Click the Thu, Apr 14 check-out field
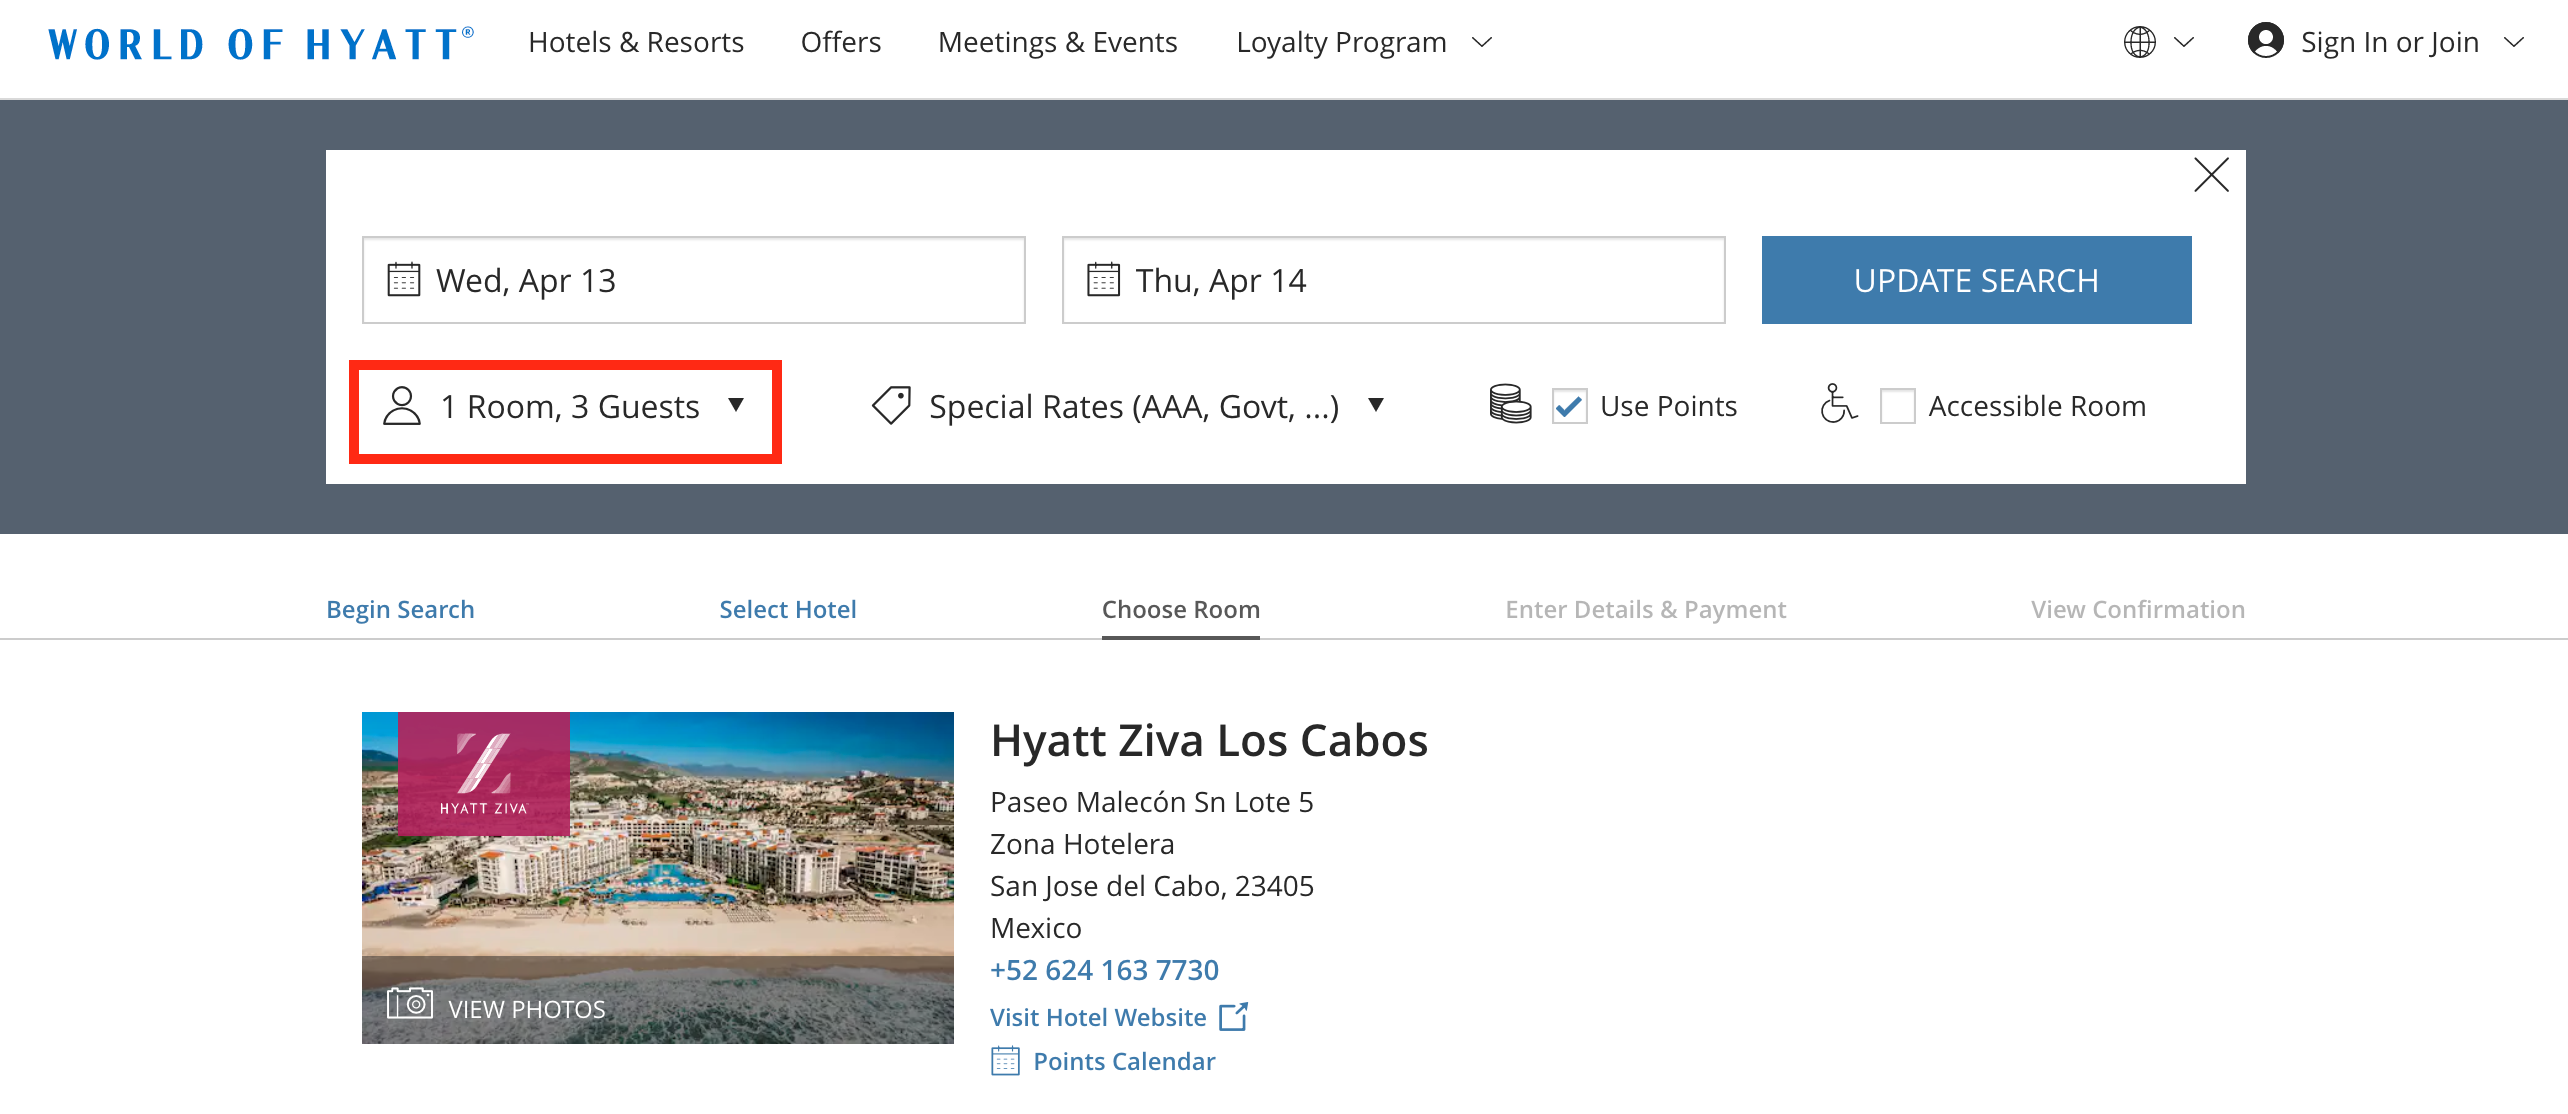This screenshot has width=2568, height=1114. (x=1394, y=280)
